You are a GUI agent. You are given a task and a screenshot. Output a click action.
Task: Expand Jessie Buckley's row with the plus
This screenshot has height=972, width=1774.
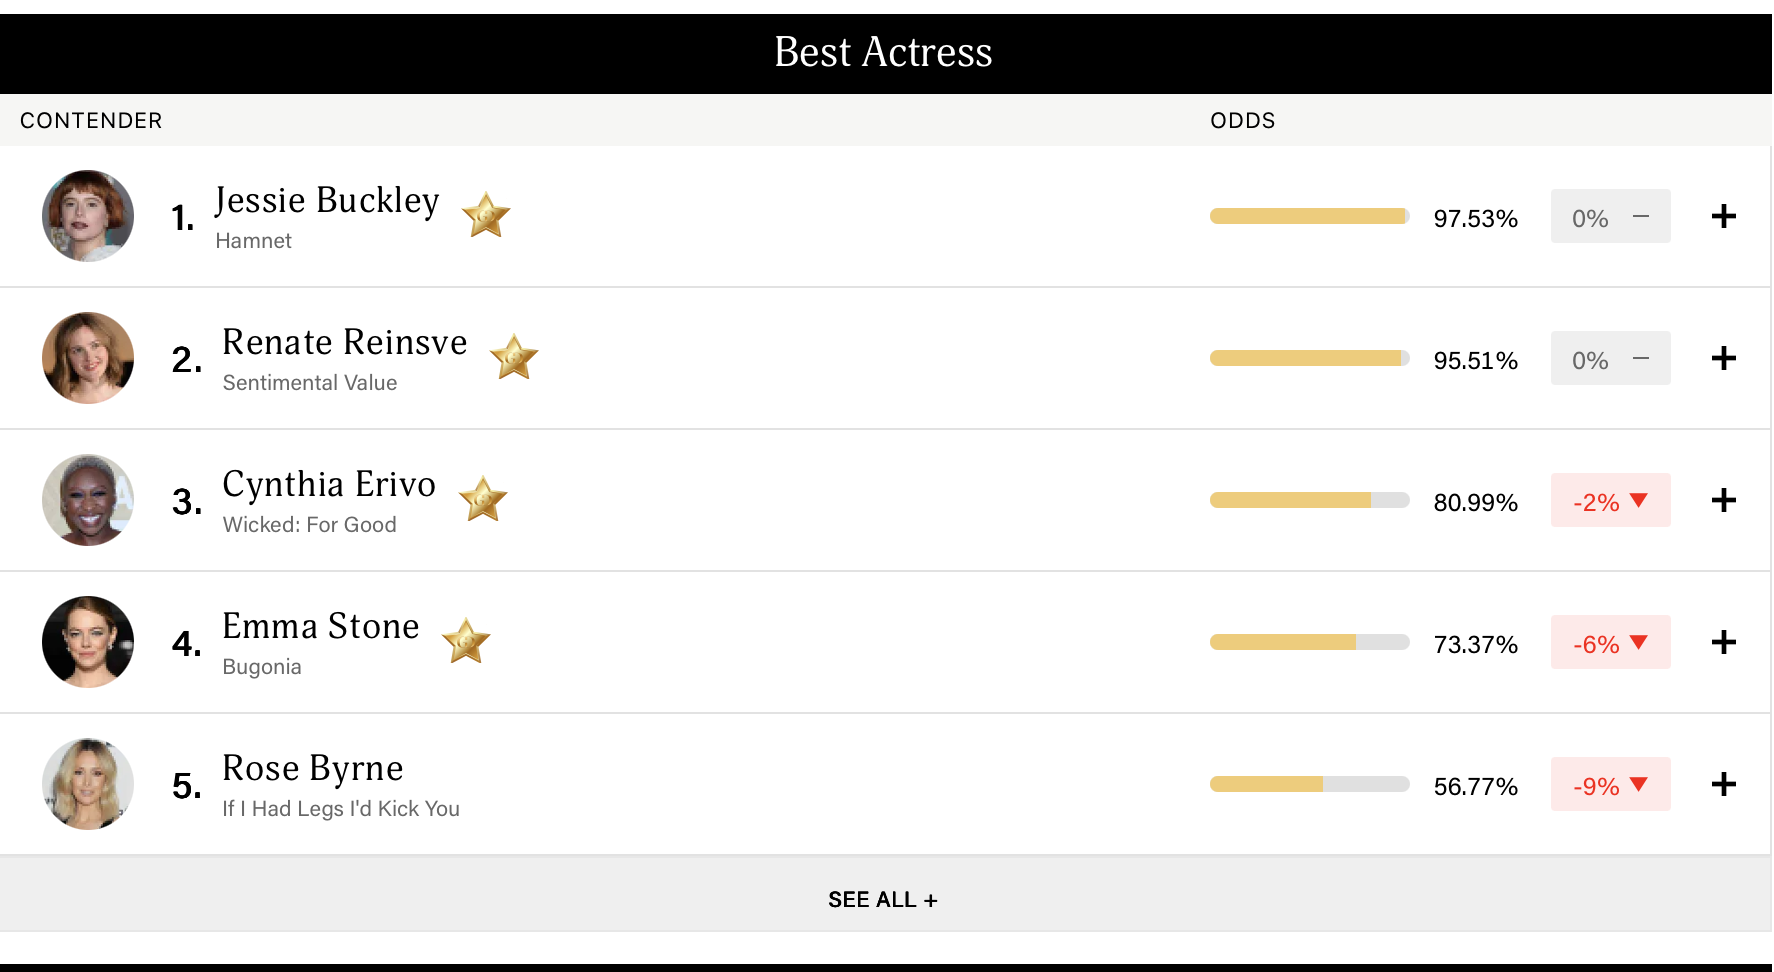point(1723,216)
